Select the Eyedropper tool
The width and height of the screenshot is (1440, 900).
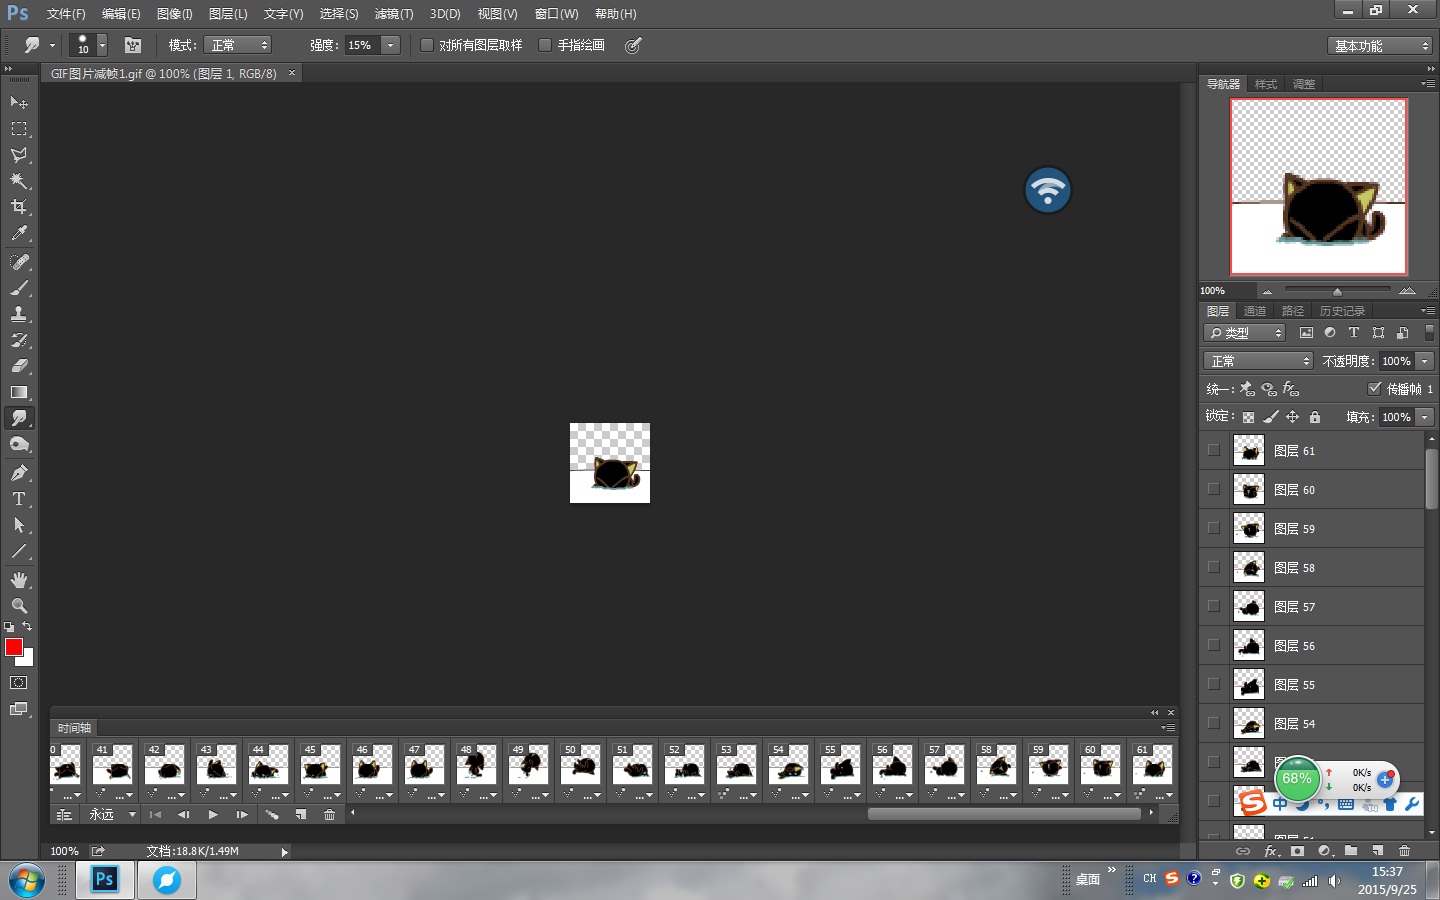[19, 234]
